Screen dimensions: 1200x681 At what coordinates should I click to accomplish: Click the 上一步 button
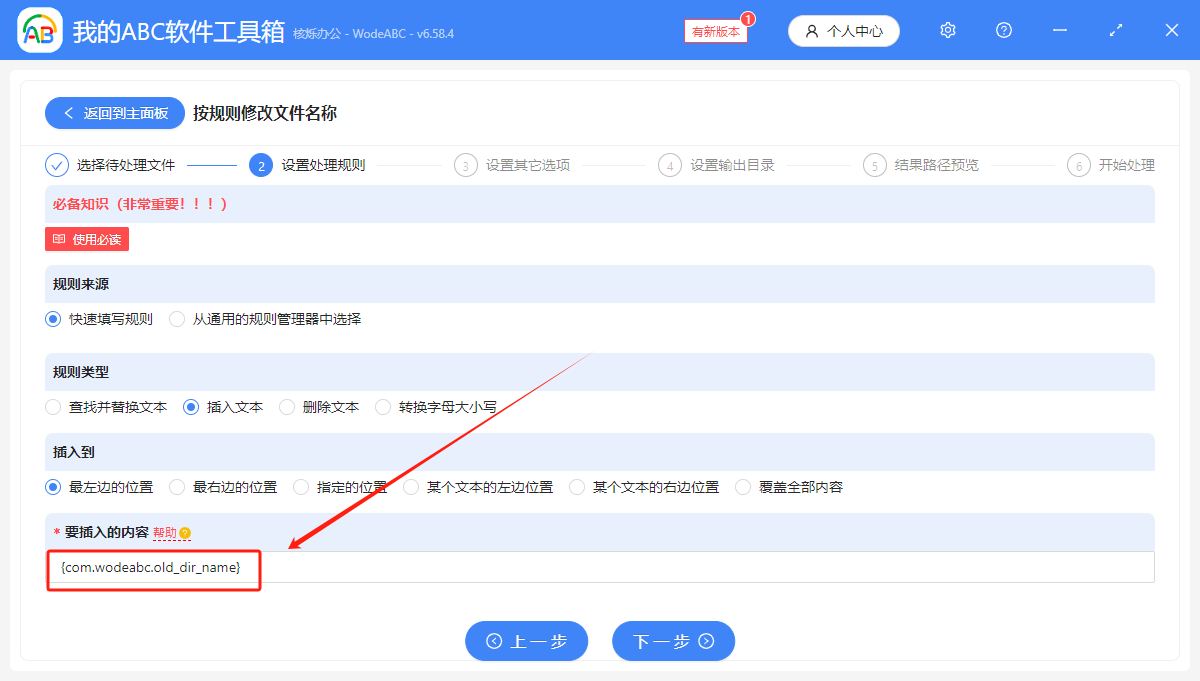pyautogui.click(x=527, y=641)
